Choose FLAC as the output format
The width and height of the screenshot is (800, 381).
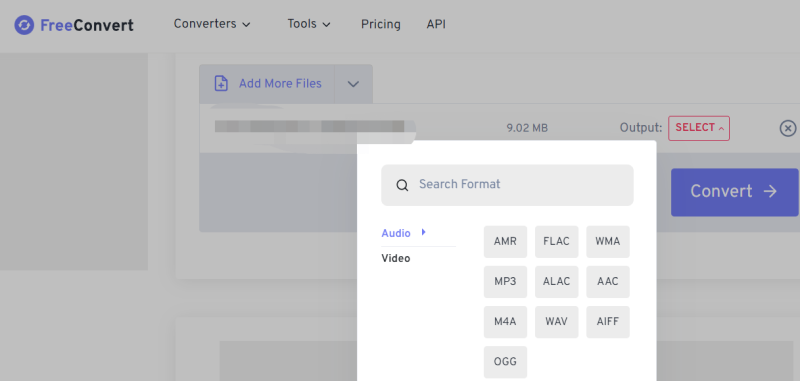point(557,241)
